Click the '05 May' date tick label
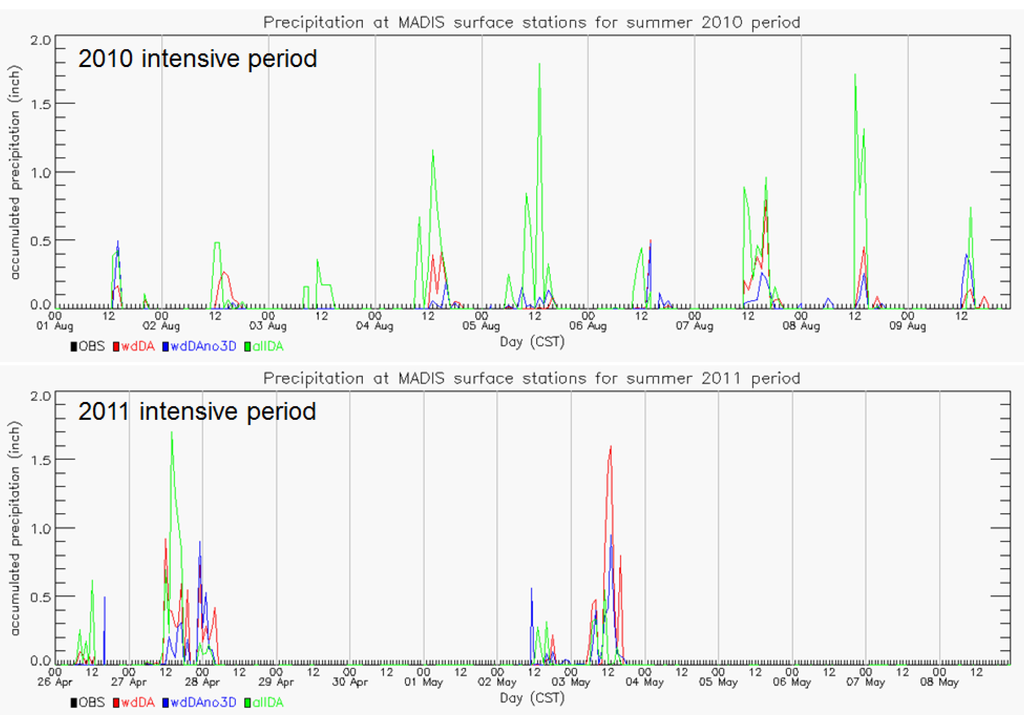 pyautogui.click(x=718, y=682)
